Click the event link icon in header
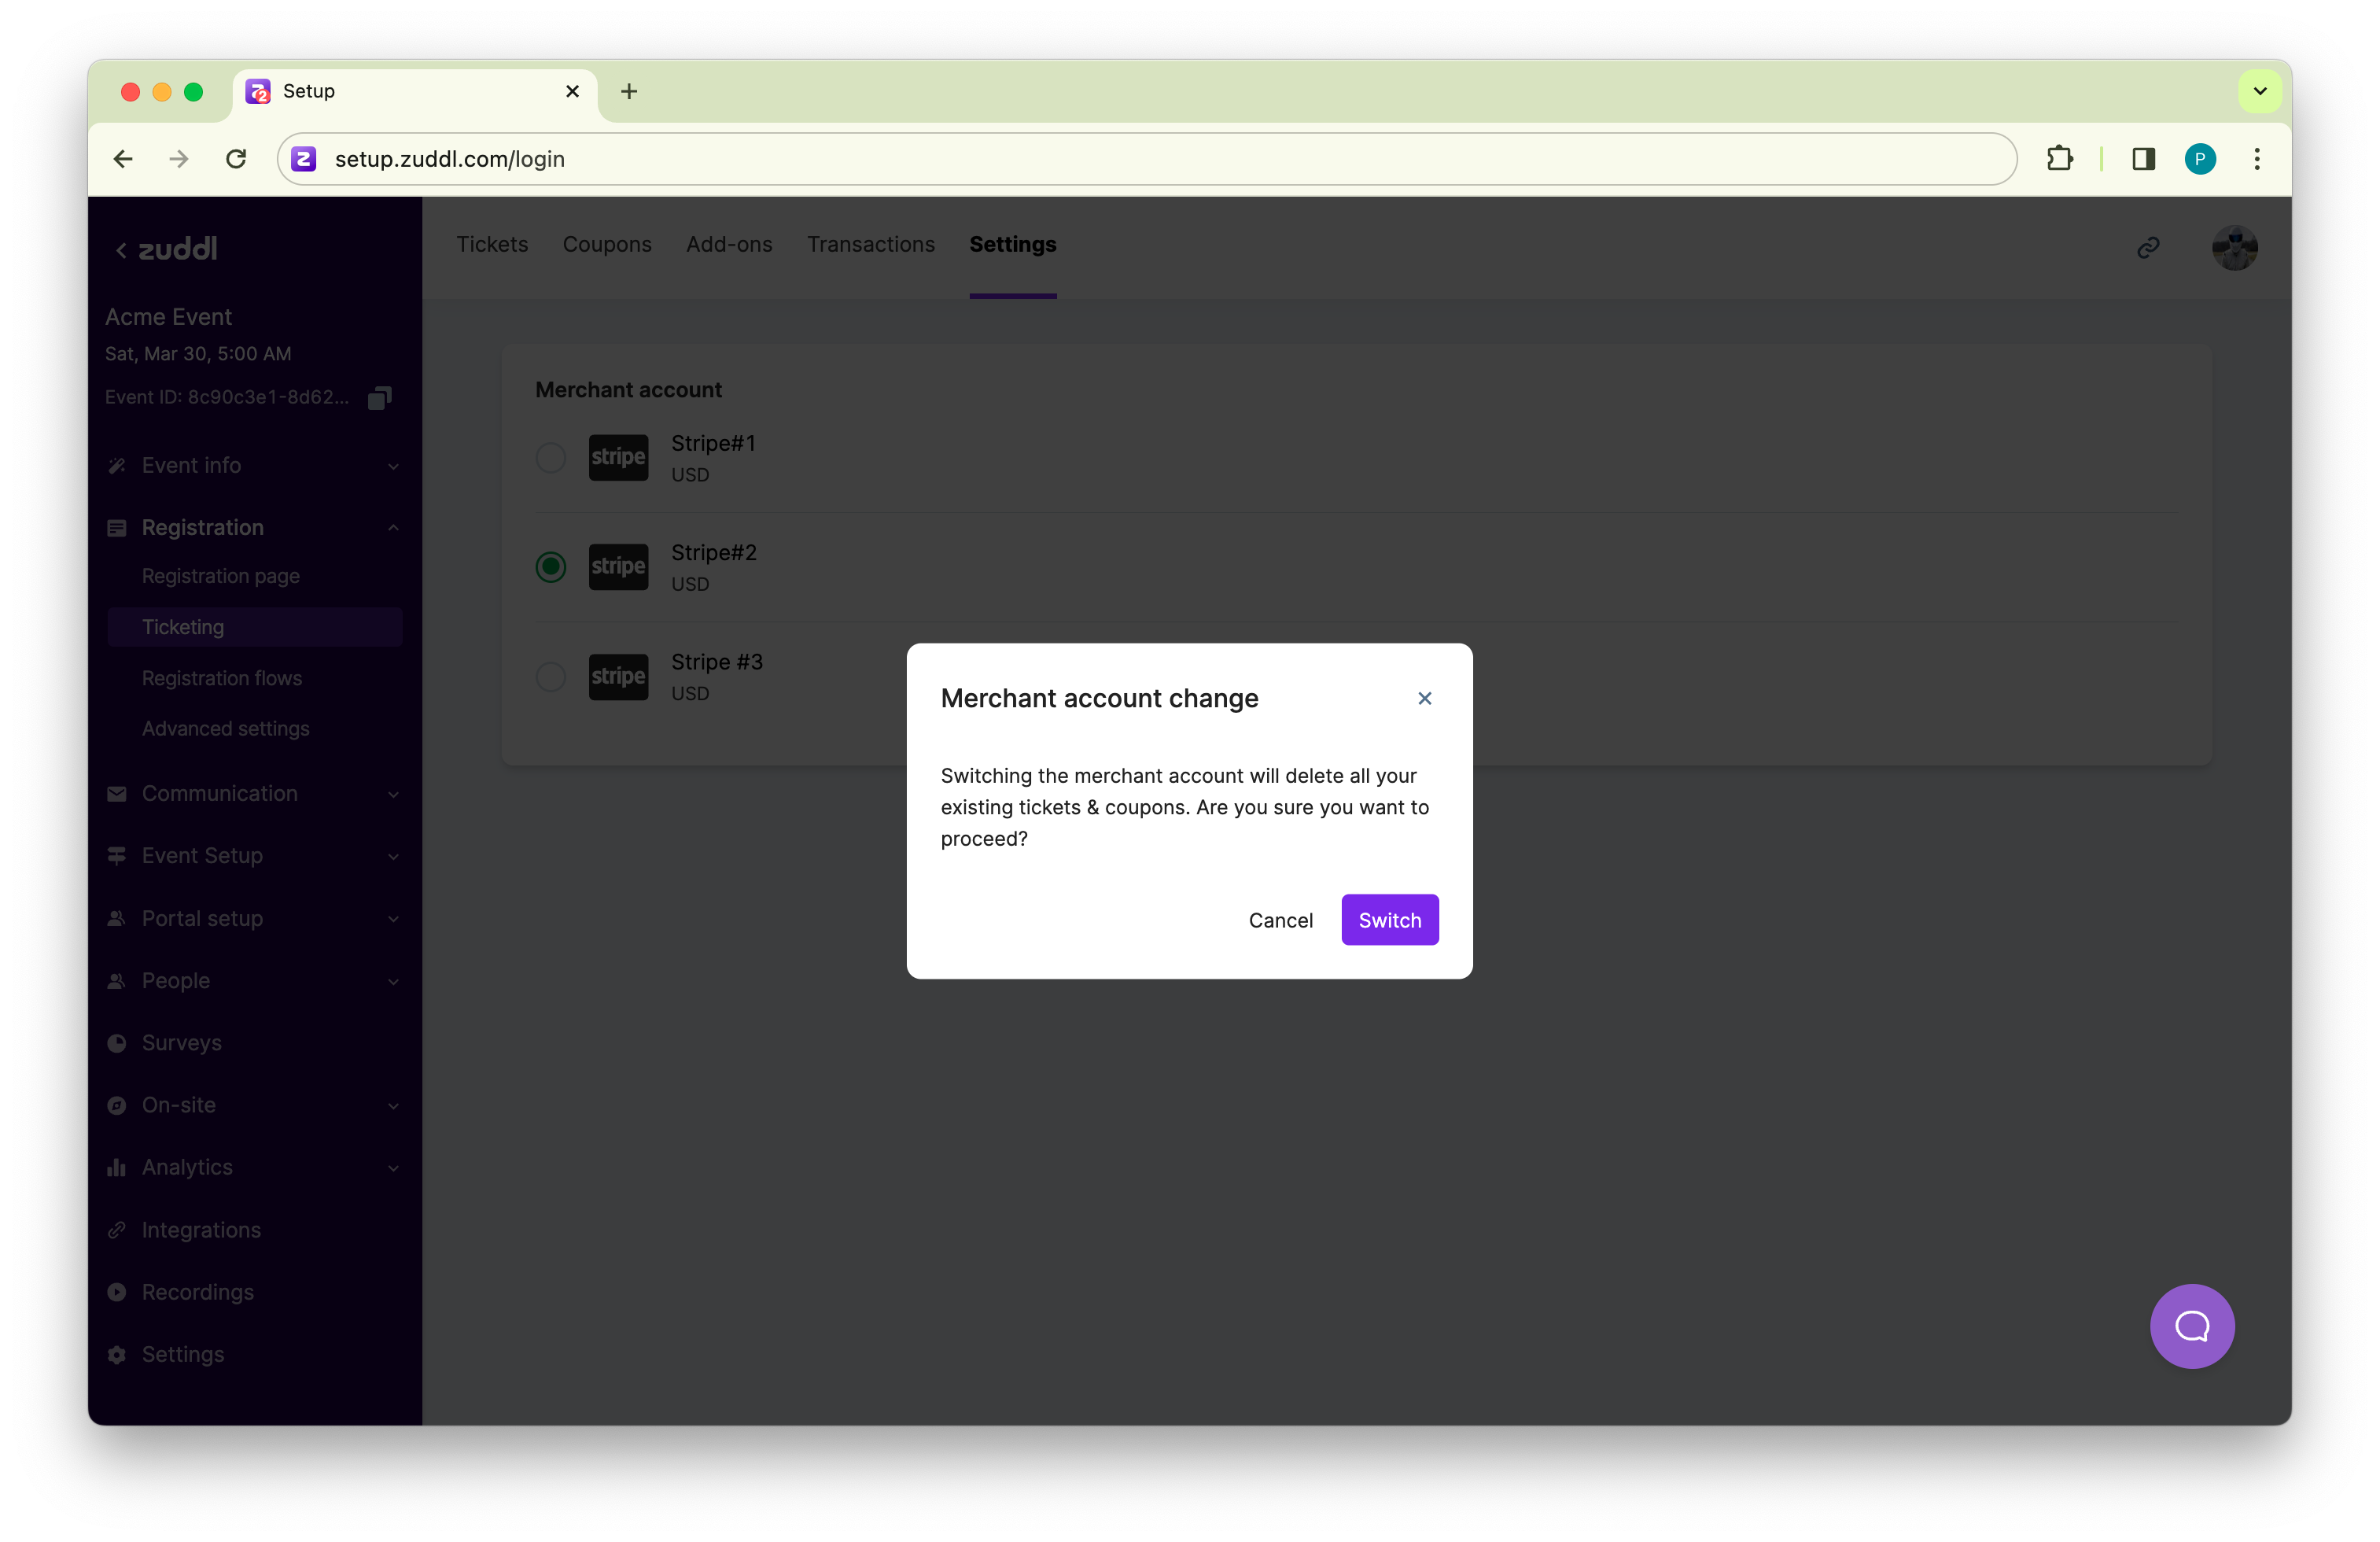The width and height of the screenshot is (2380, 1542). (2148, 247)
